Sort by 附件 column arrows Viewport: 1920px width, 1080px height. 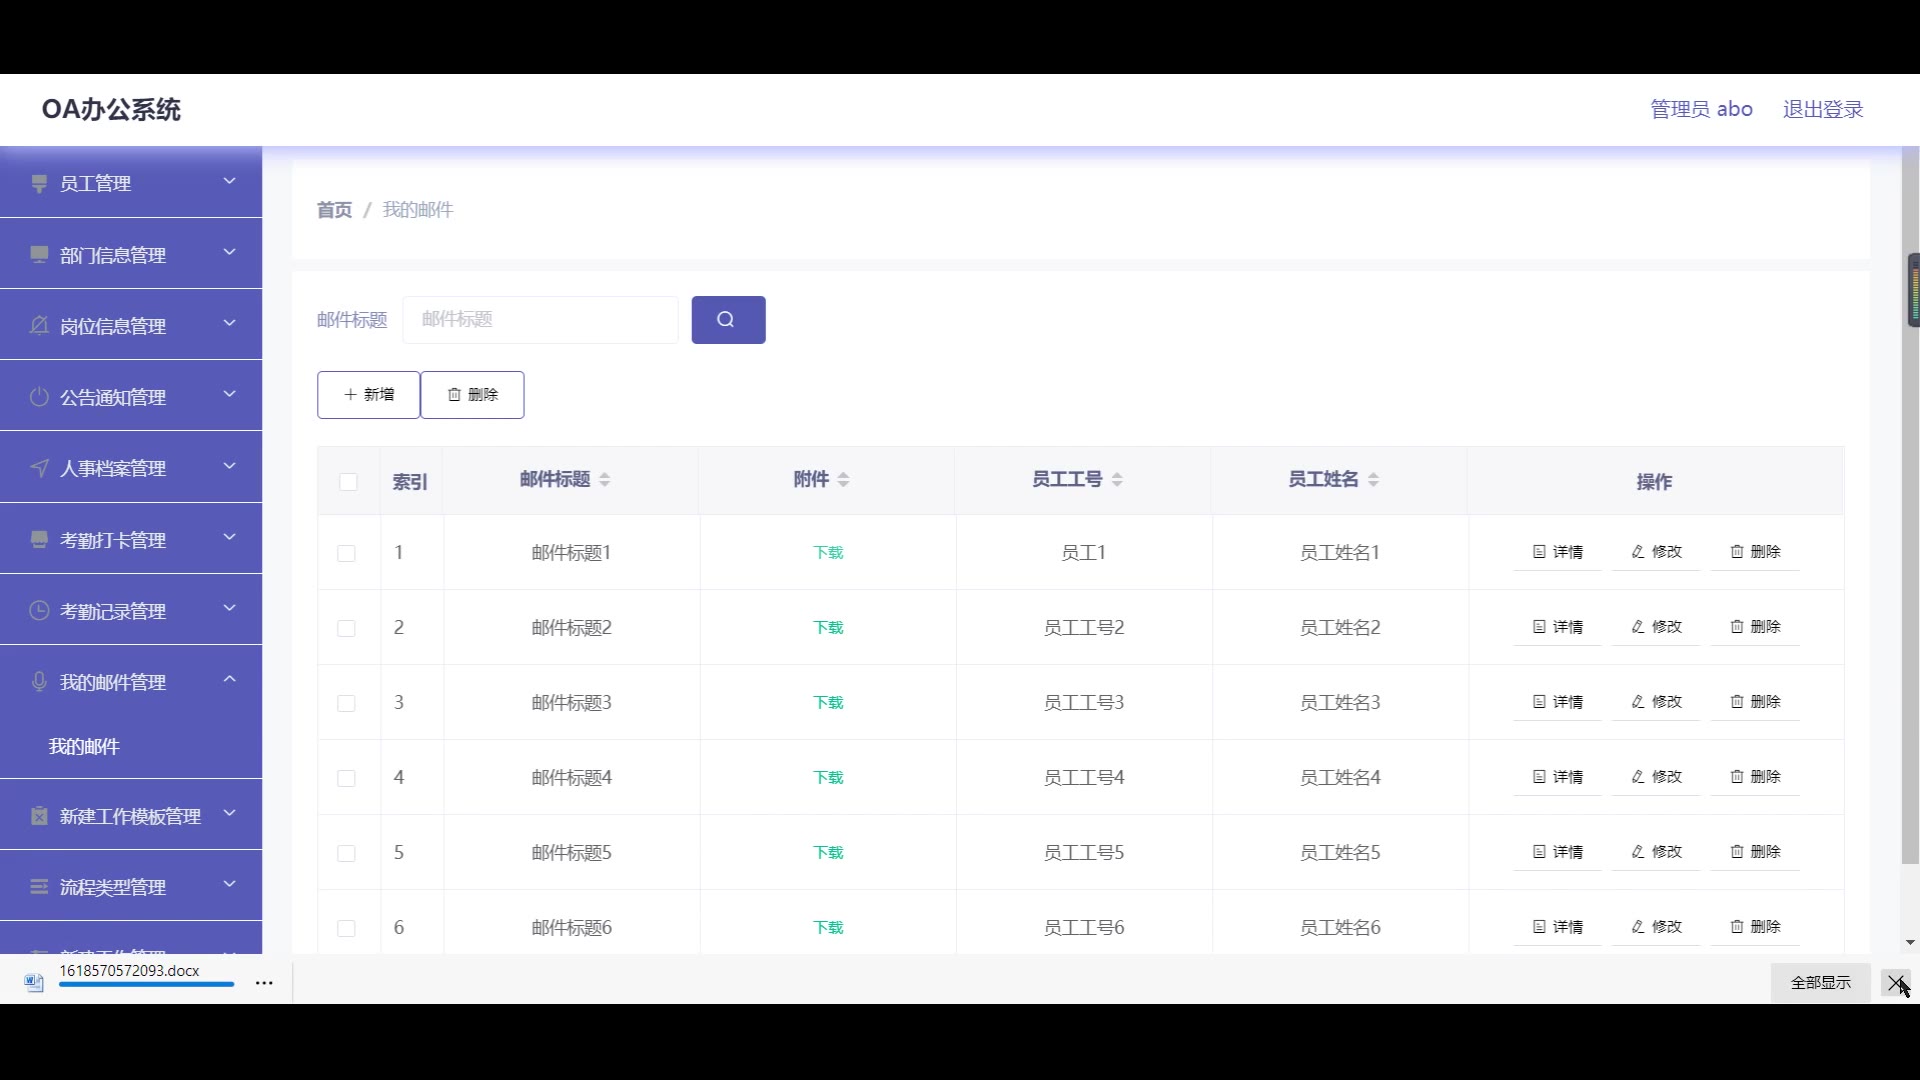tap(844, 480)
